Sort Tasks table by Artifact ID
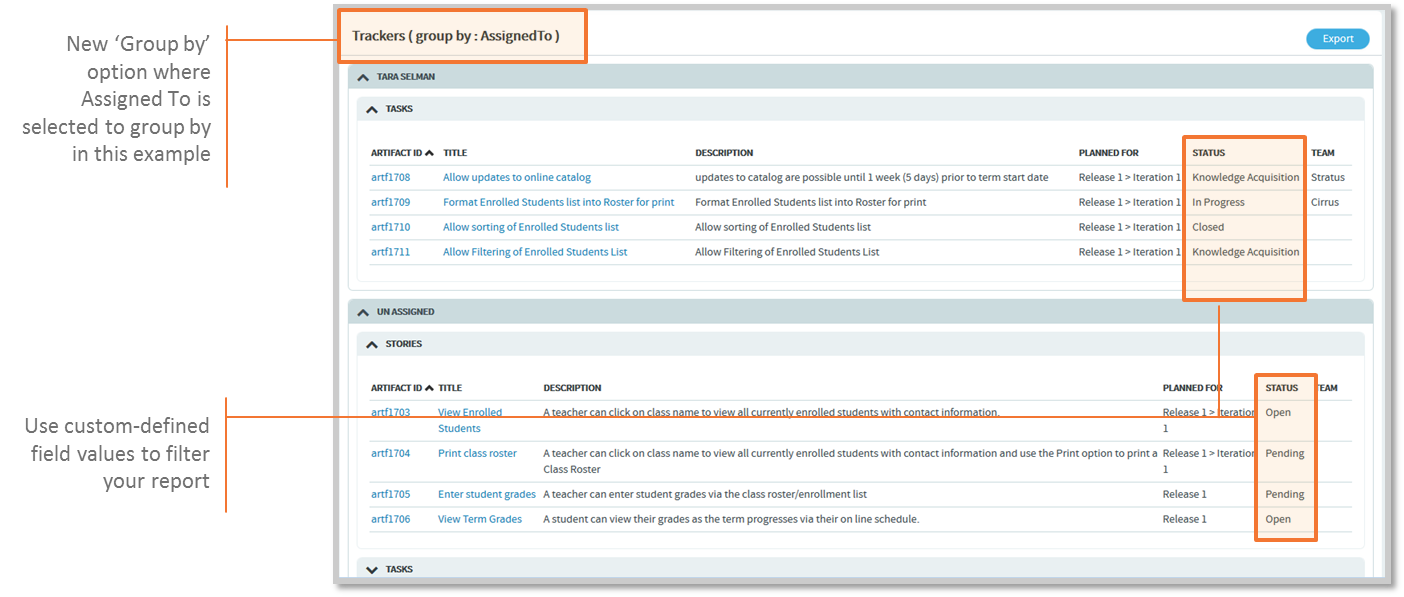 (x=402, y=153)
